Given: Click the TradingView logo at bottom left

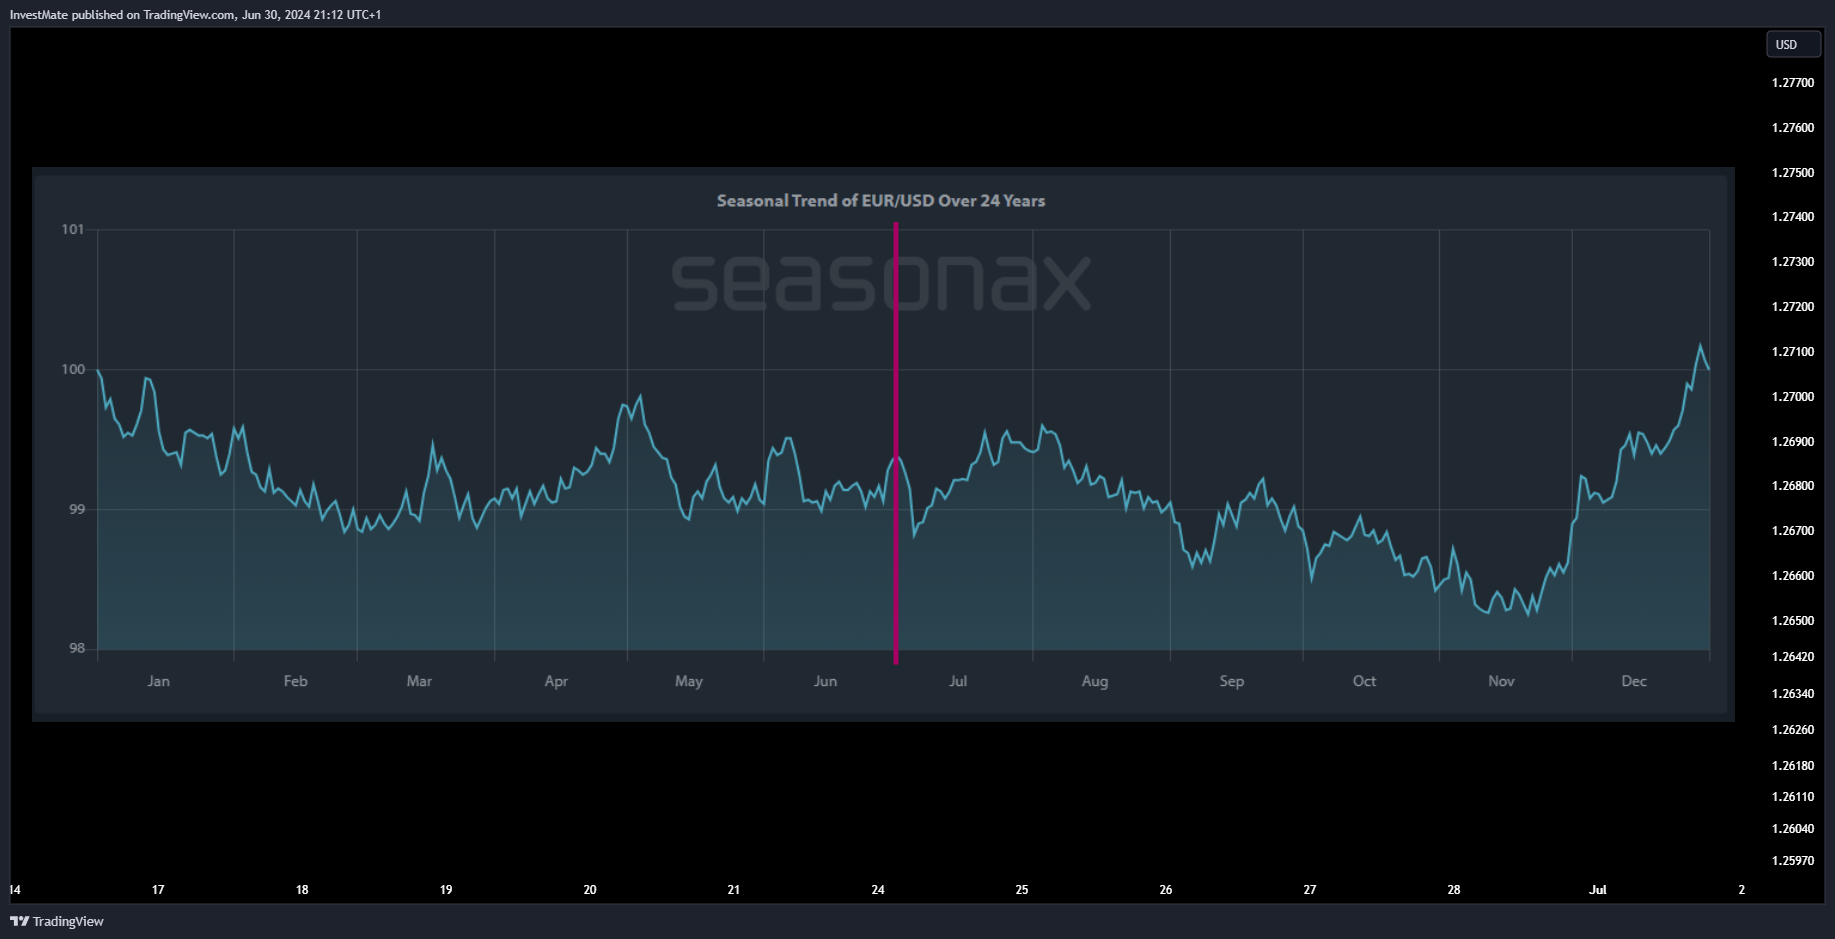Looking at the screenshot, I should point(57,921).
